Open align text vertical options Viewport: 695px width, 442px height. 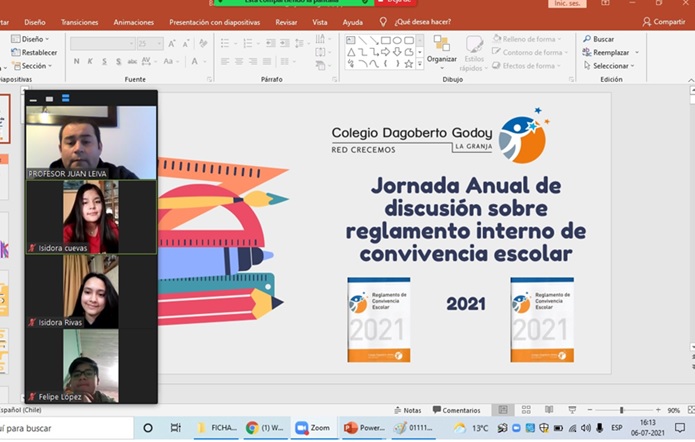coord(323,52)
